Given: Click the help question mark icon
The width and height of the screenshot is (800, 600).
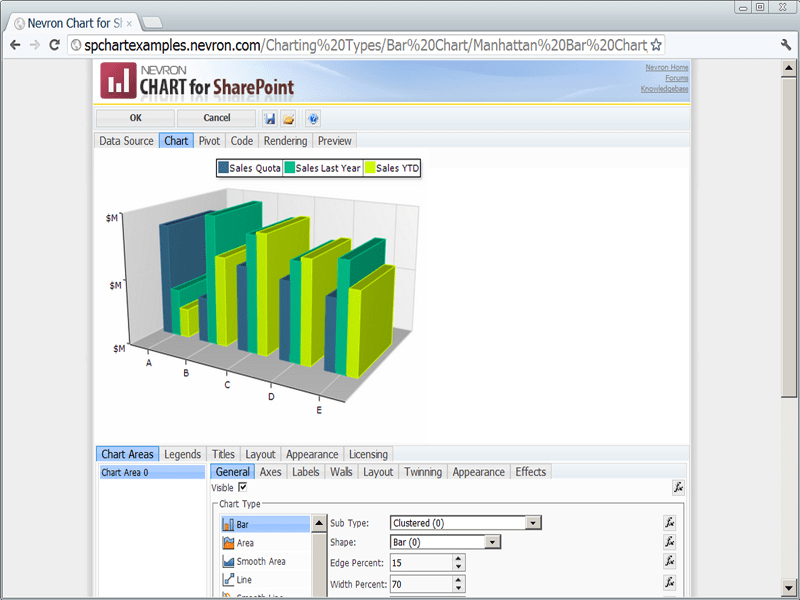Looking at the screenshot, I should (313, 118).
